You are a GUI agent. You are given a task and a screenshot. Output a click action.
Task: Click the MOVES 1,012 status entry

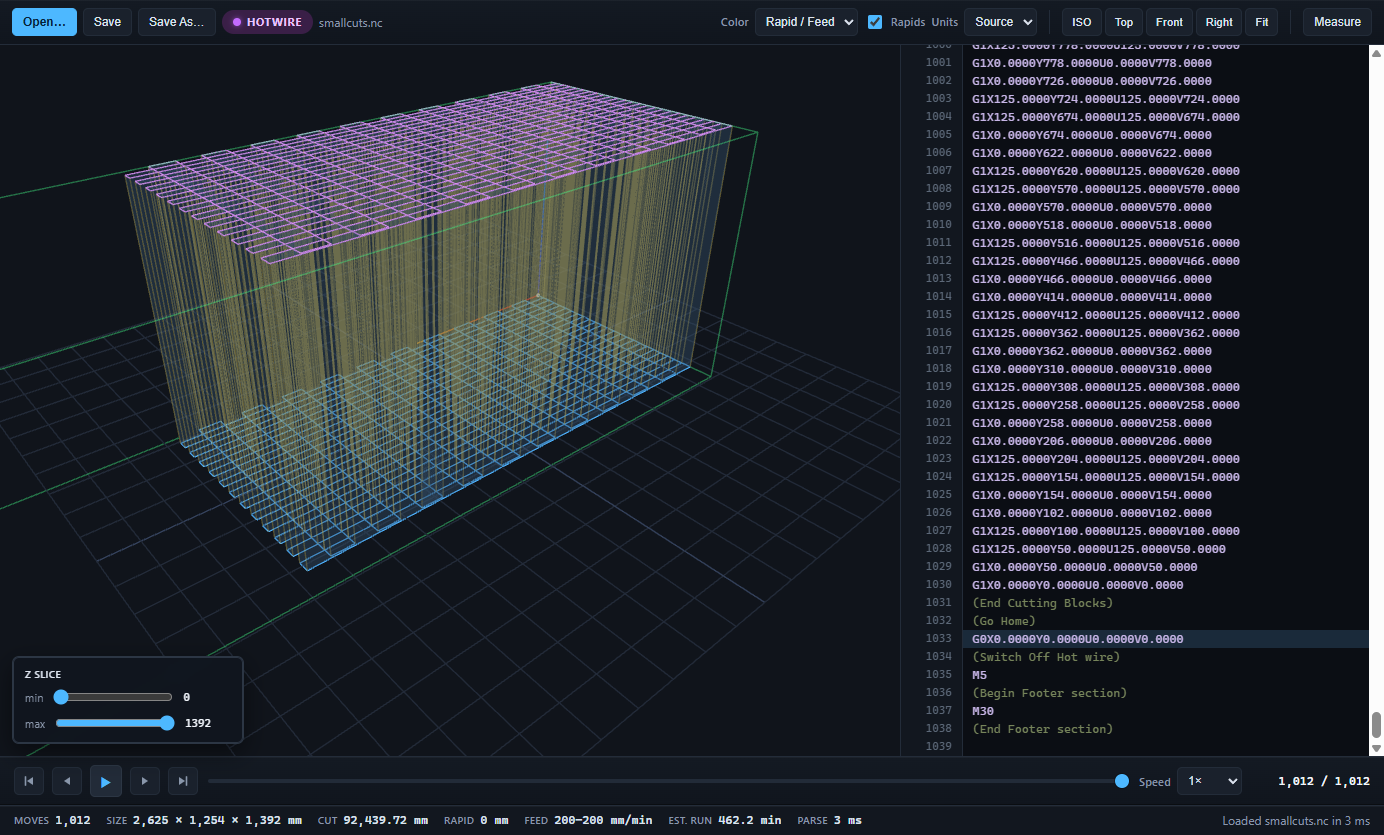point(52,821)
